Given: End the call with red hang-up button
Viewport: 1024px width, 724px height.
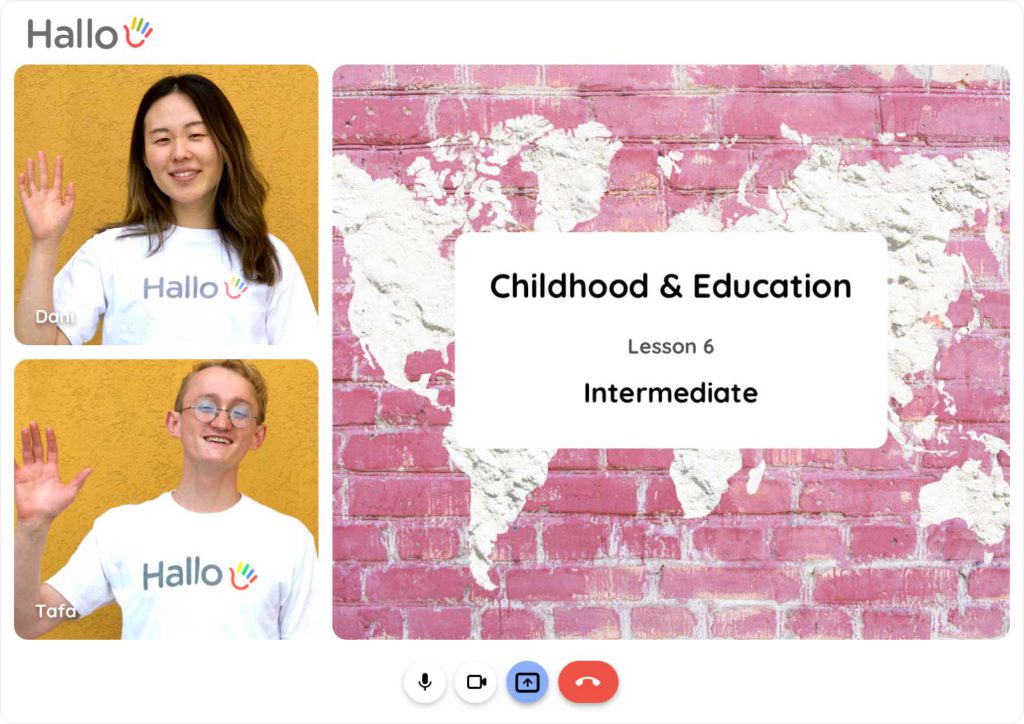Looking at the screenshot, I should click(588, 682).
